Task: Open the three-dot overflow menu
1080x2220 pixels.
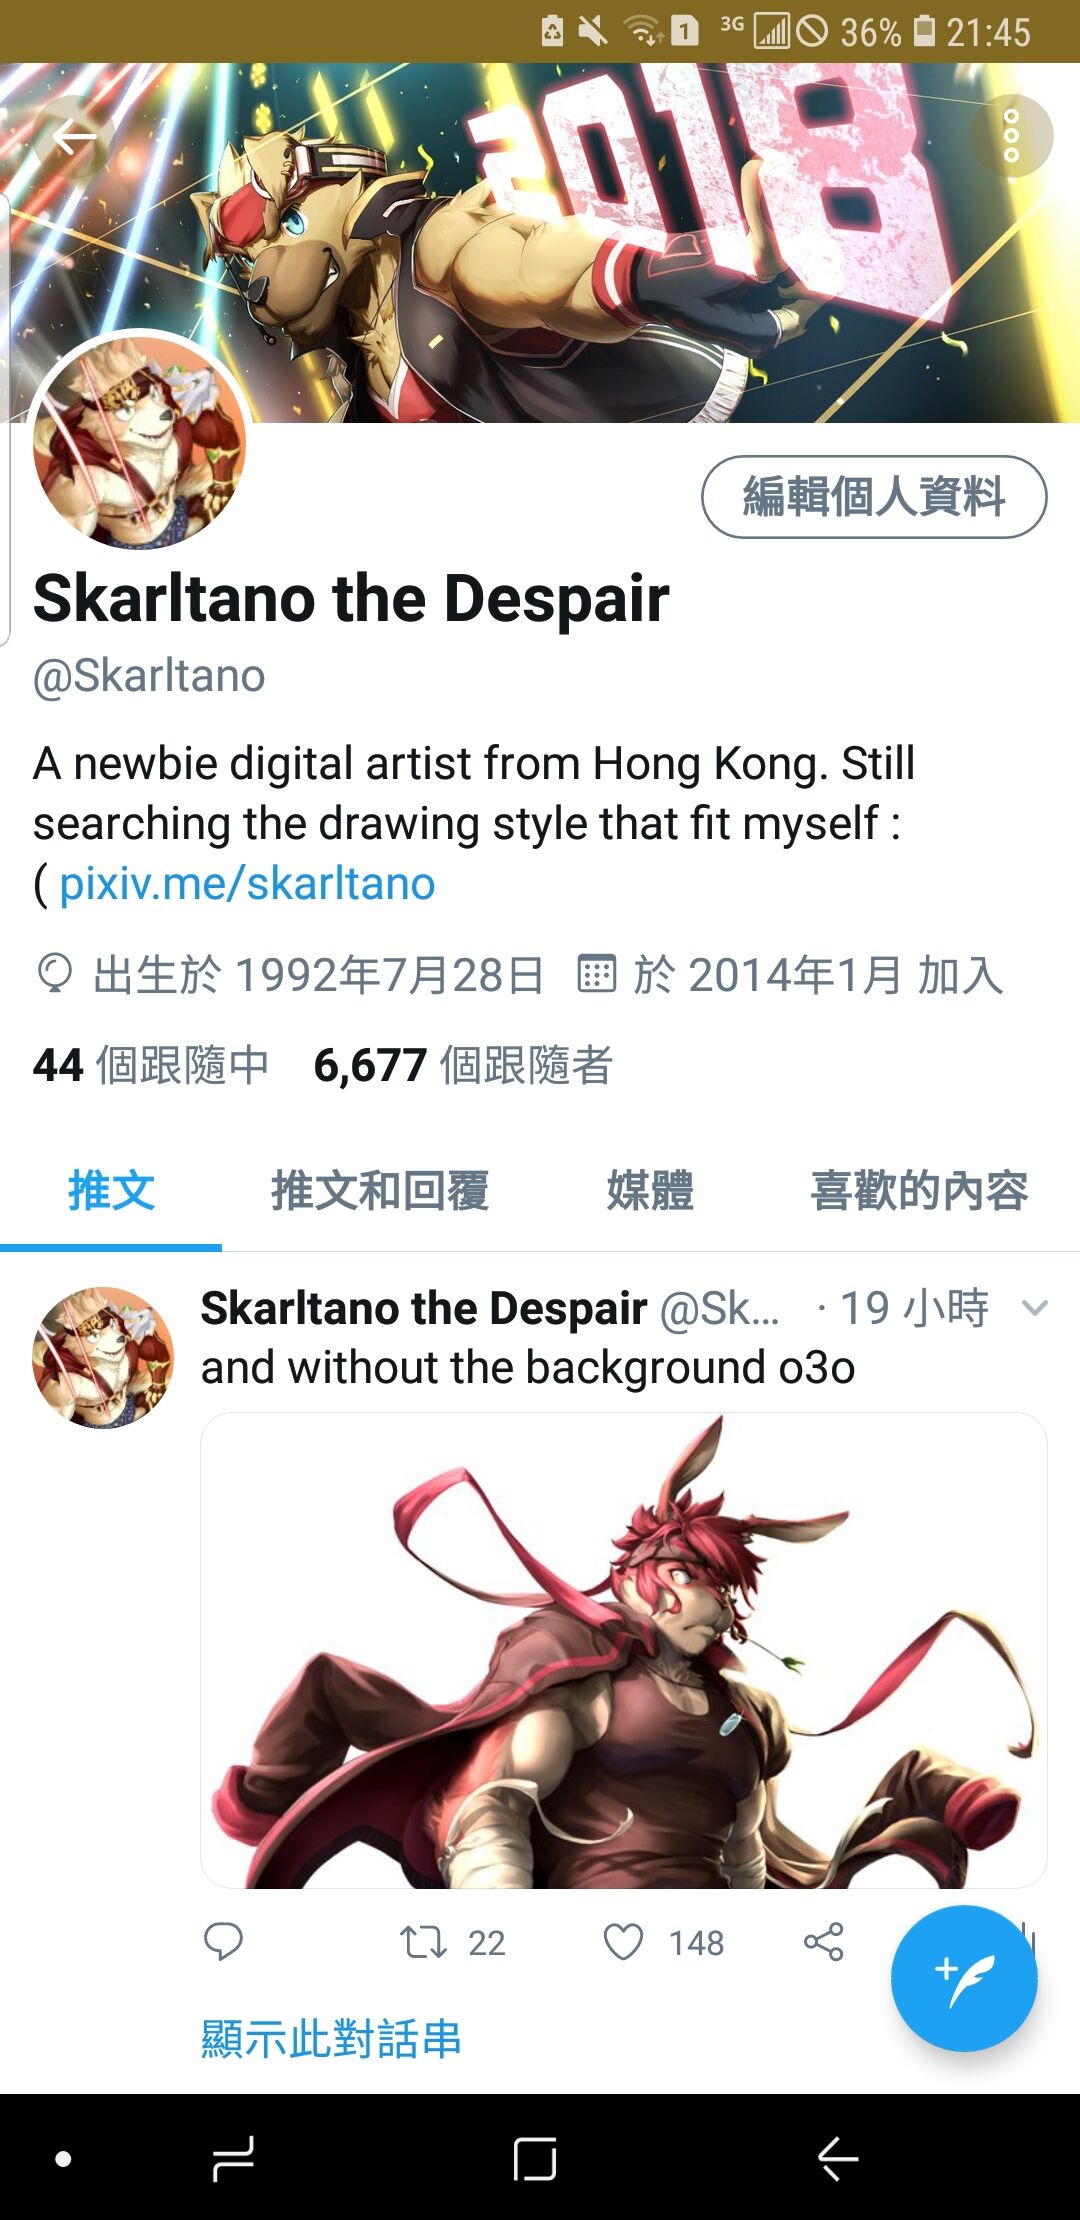Action: pyautogui.click(x=1011, y=136)
